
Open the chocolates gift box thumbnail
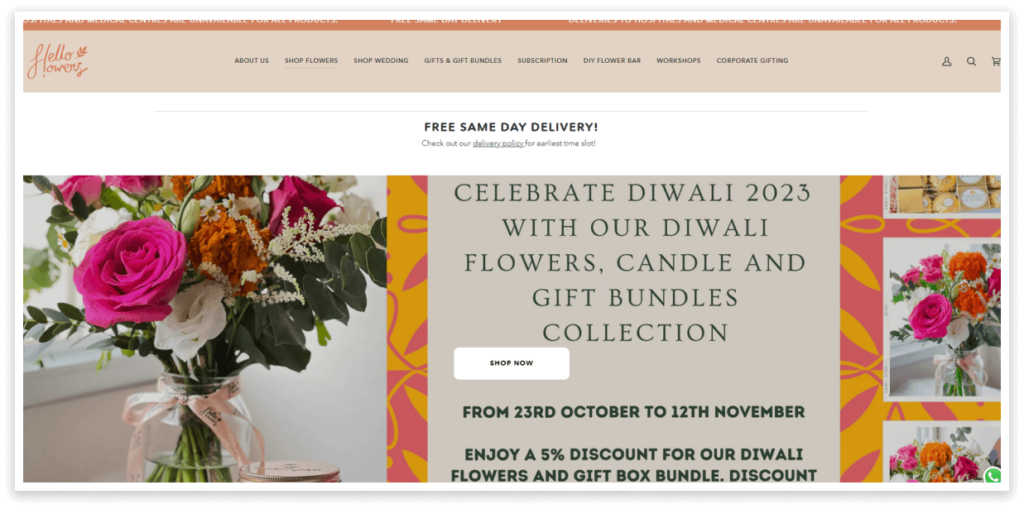click(944, 193)
